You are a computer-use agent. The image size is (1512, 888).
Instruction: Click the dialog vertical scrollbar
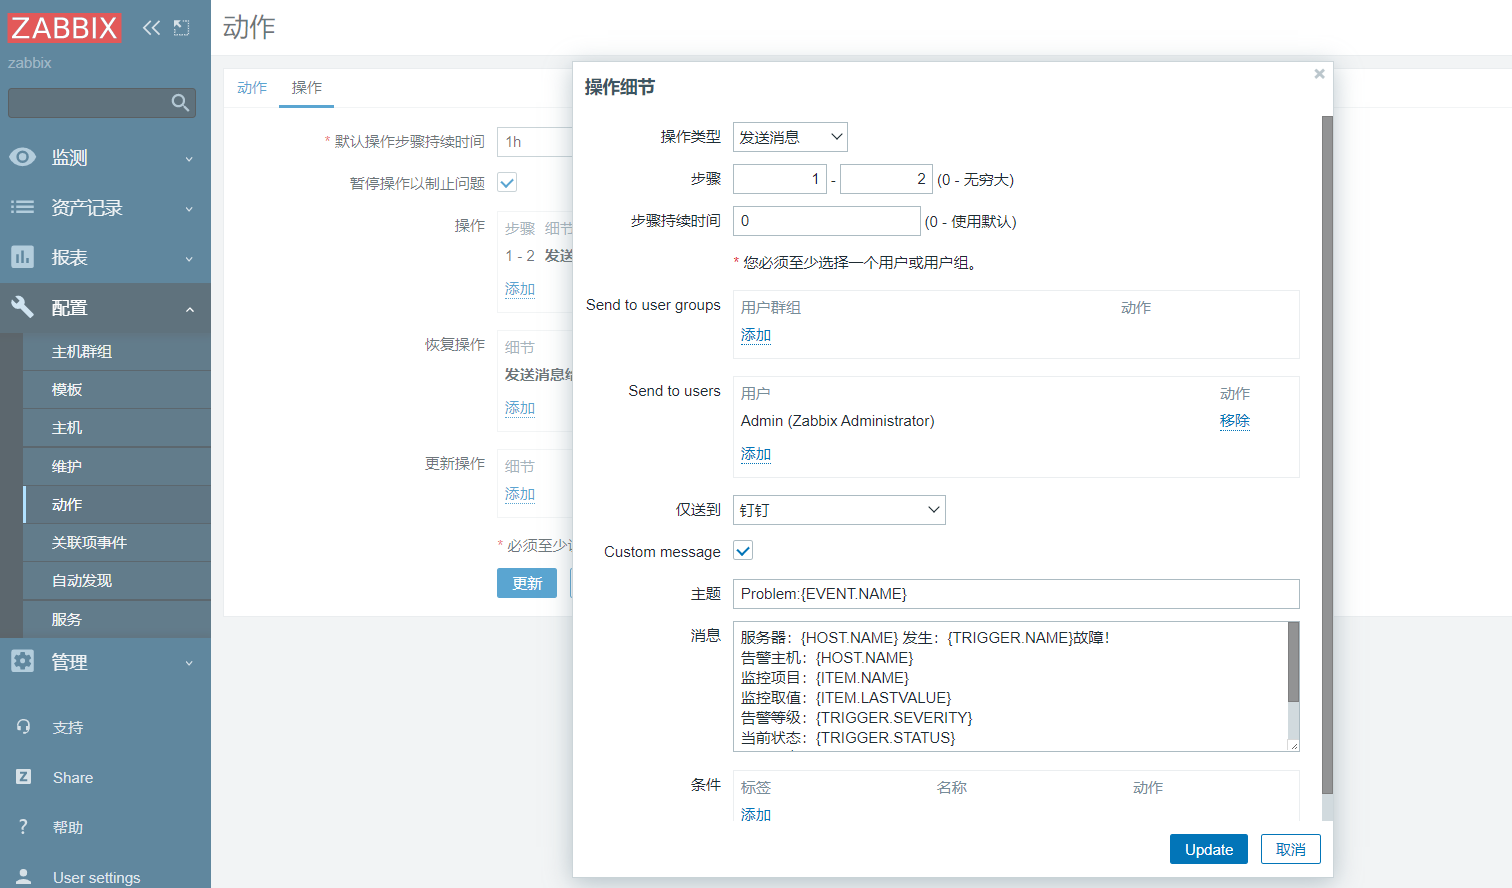coord(1327,455)
